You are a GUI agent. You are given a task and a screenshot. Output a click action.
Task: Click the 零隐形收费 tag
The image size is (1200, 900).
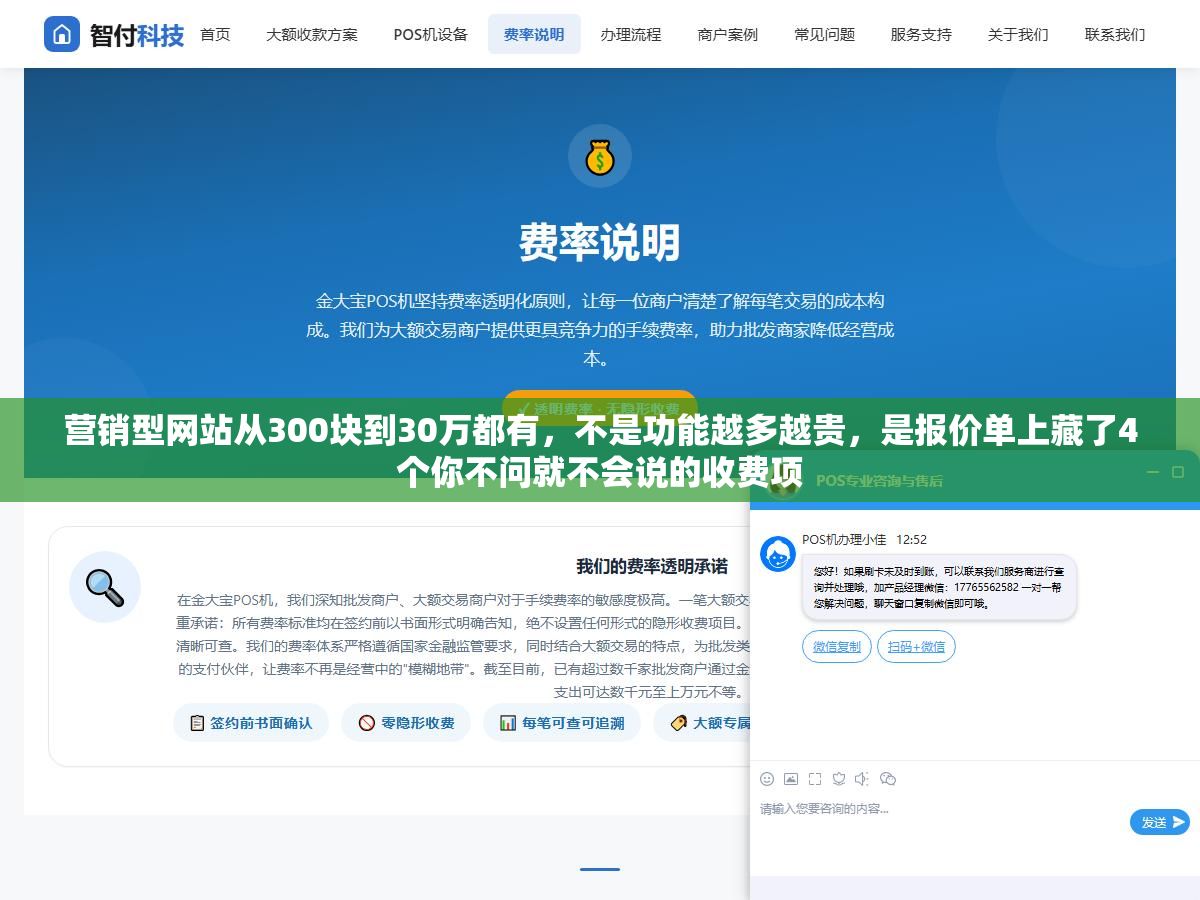[406, 722]
